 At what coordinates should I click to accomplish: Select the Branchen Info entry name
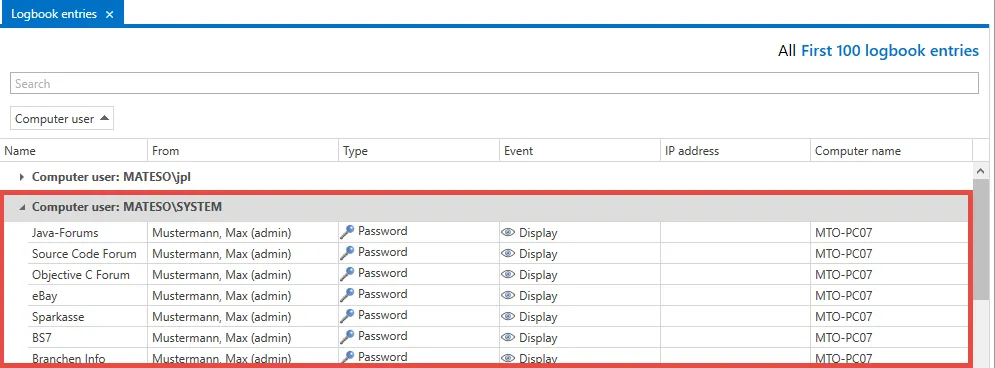[x=69, y=358]
